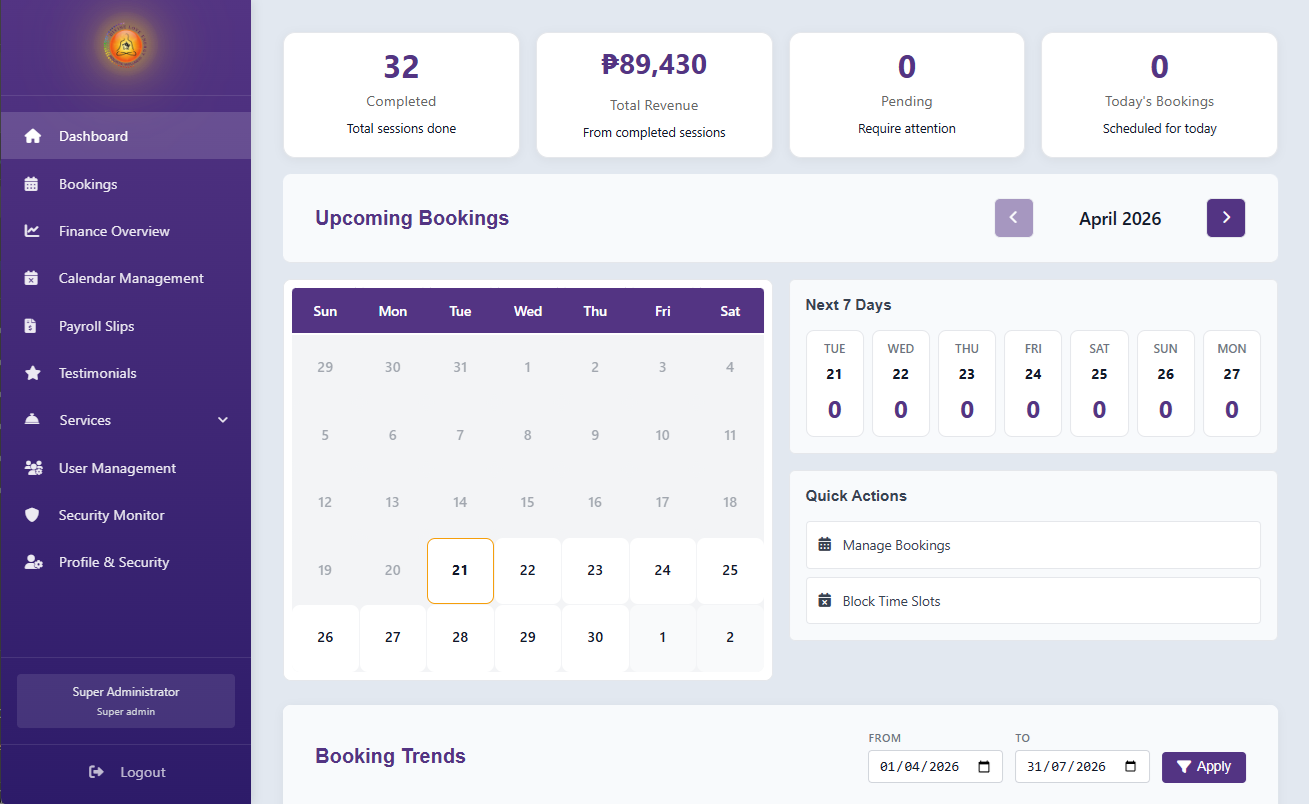
Task: Click the THU 23 card in Next 7 Days
Action: (967, 384)
